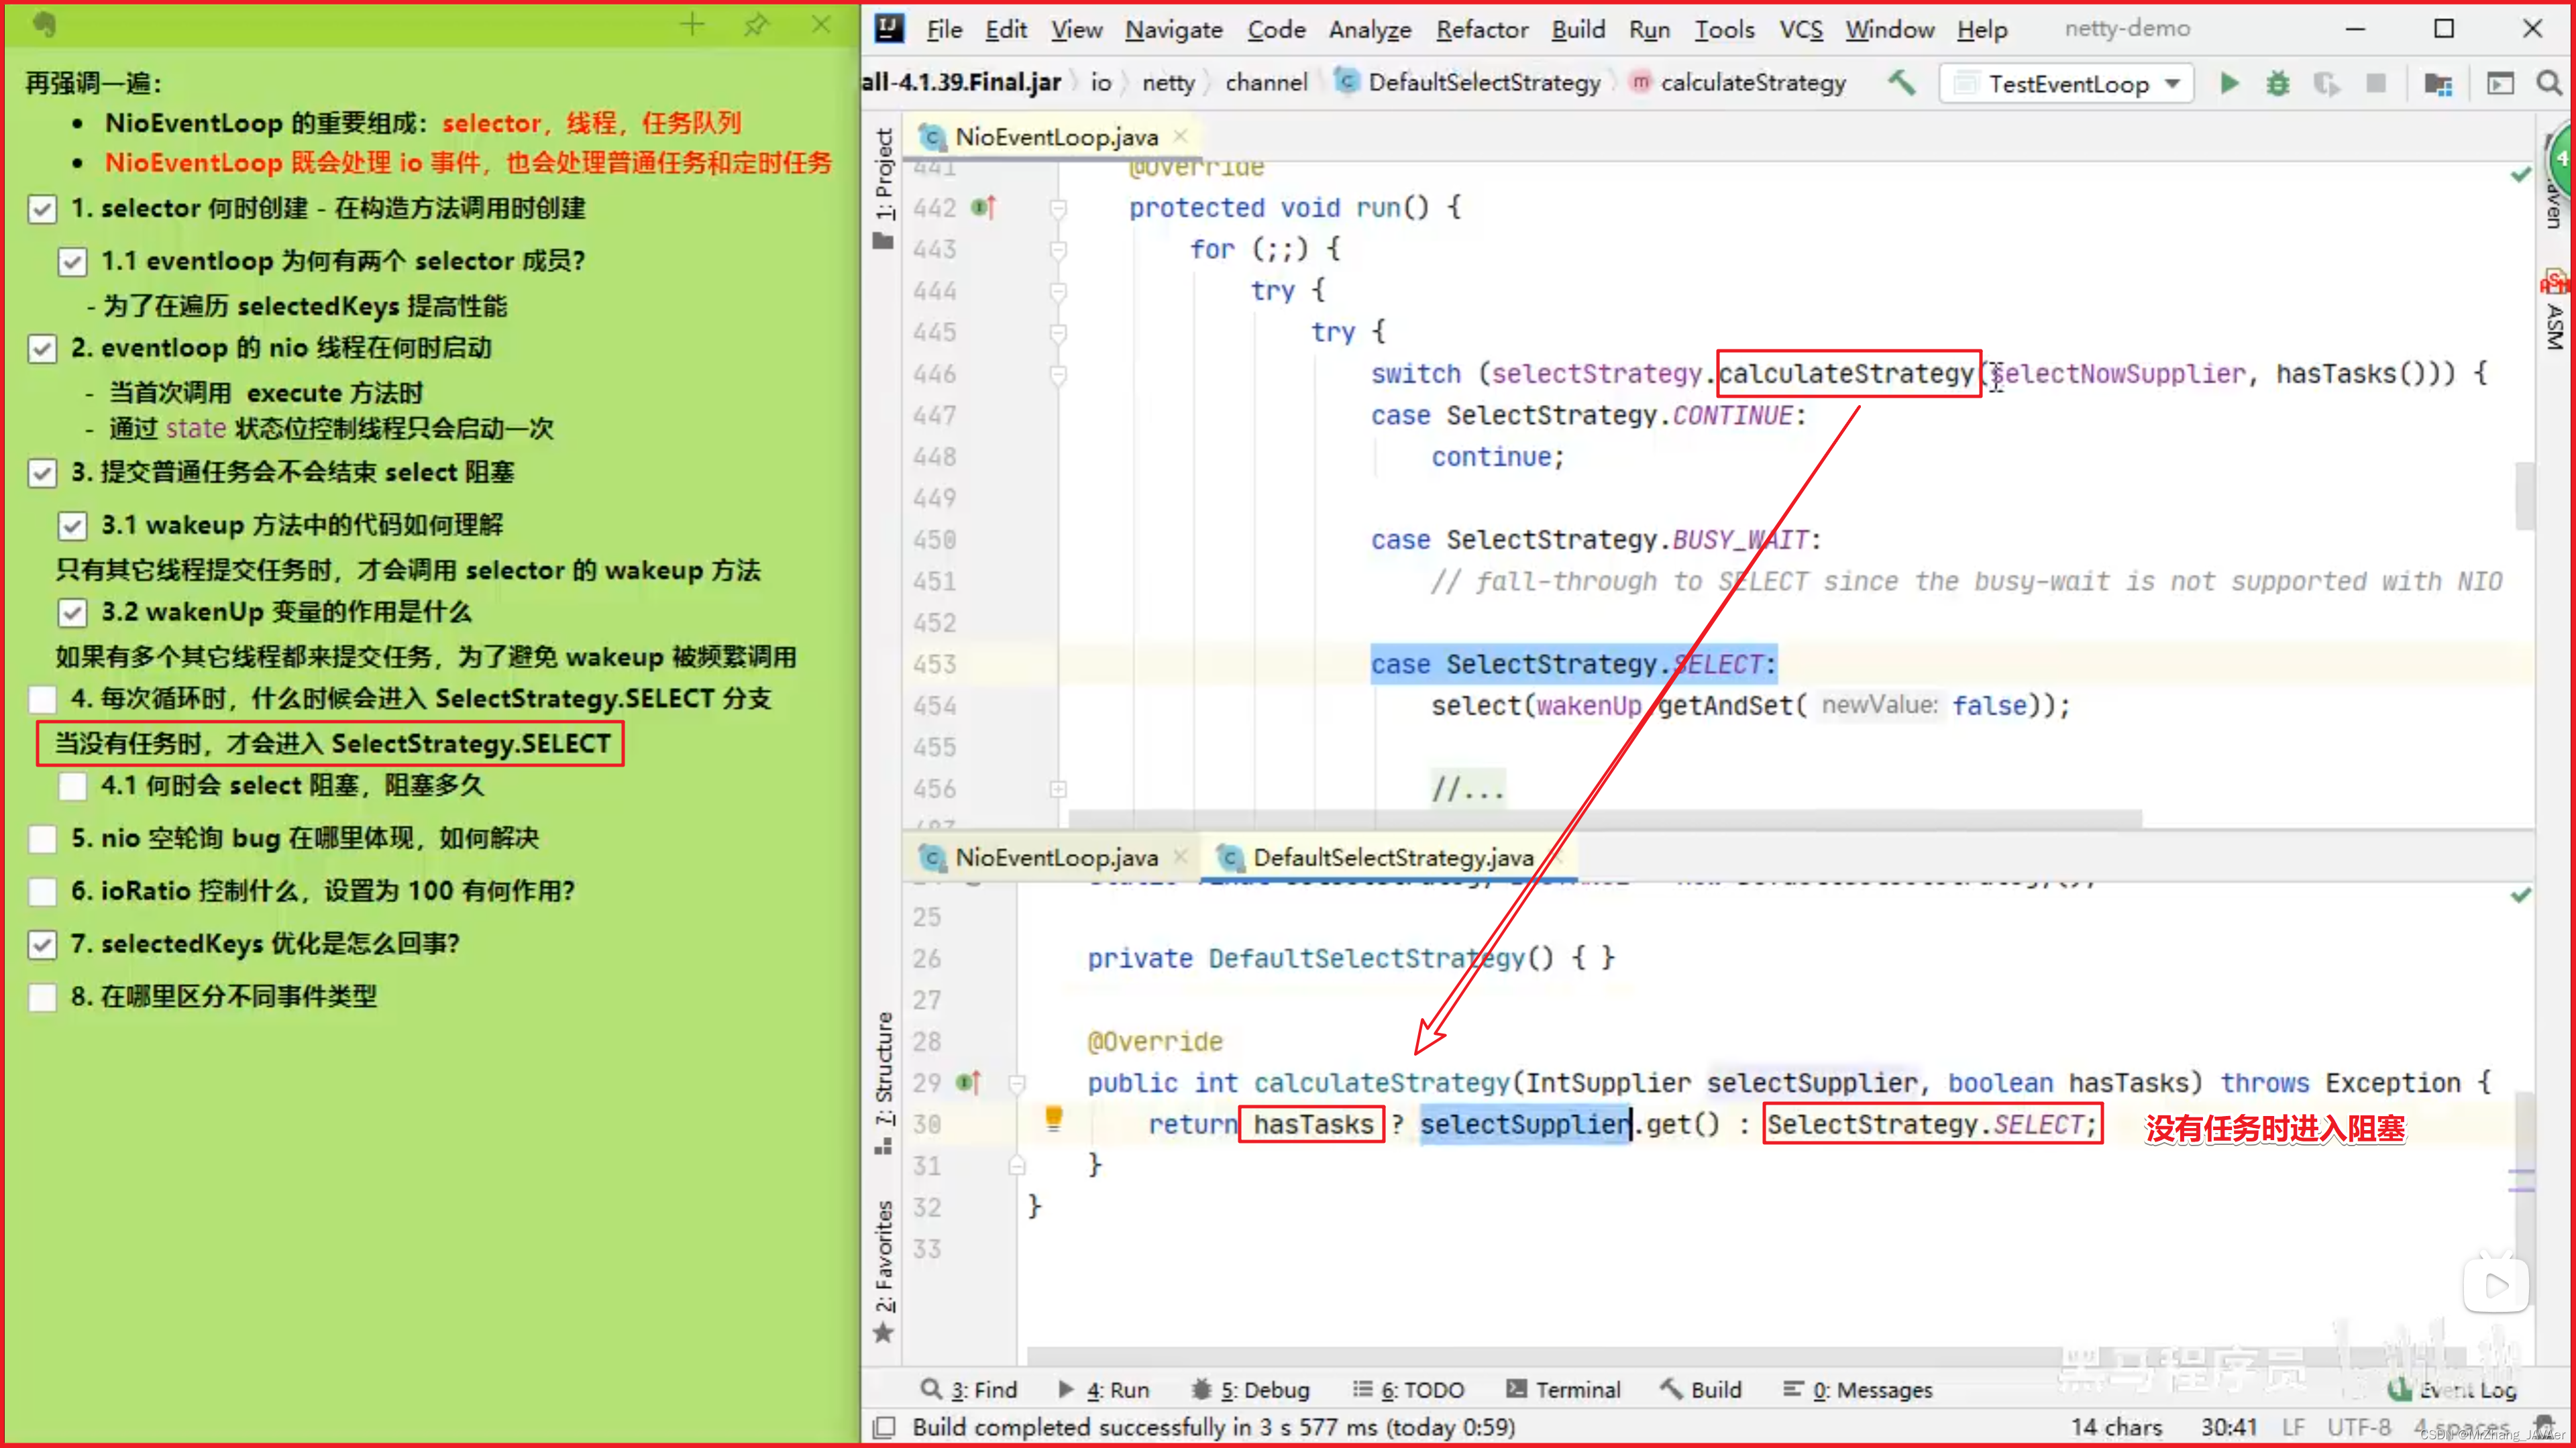Toggle checkbox 2 eventloop nio 线程
This screenshot has width=2576, height=1448.
pyautogui.click(x=42, y=349)
